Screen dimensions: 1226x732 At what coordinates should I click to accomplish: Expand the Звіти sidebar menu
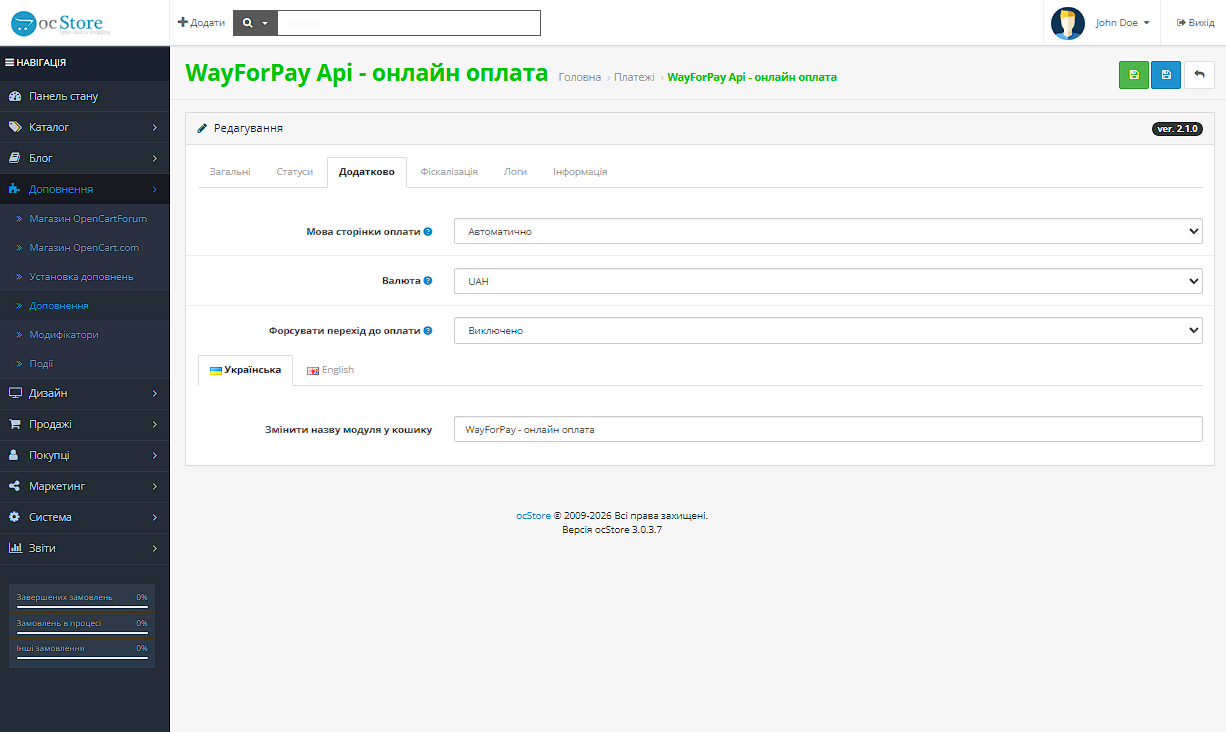(x=85, y=548)
